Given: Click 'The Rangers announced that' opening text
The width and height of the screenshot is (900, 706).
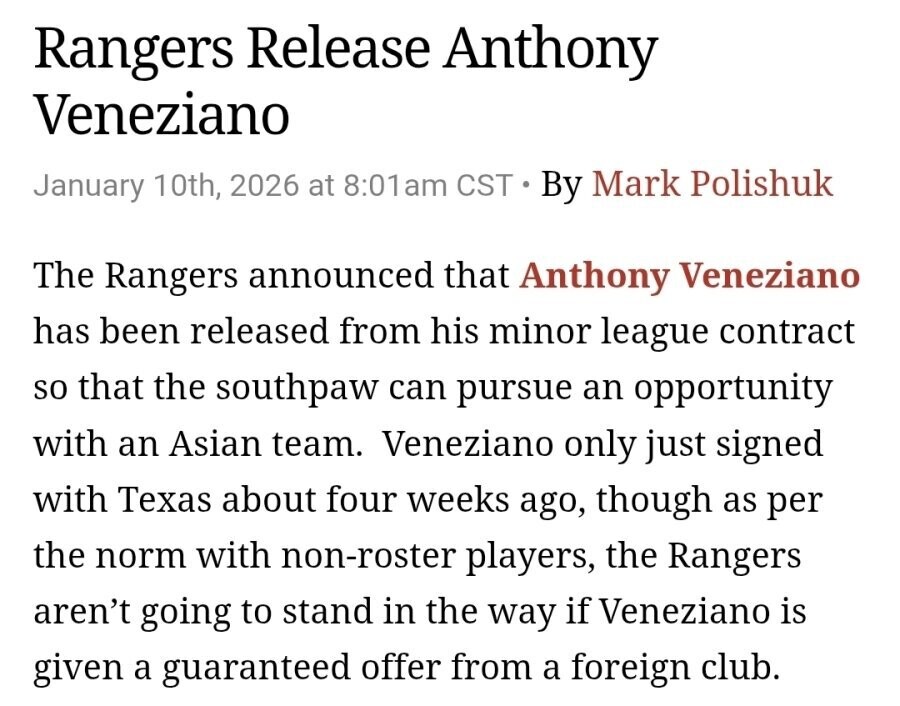Looking at the screenshot, I should [x=271, y=275].
